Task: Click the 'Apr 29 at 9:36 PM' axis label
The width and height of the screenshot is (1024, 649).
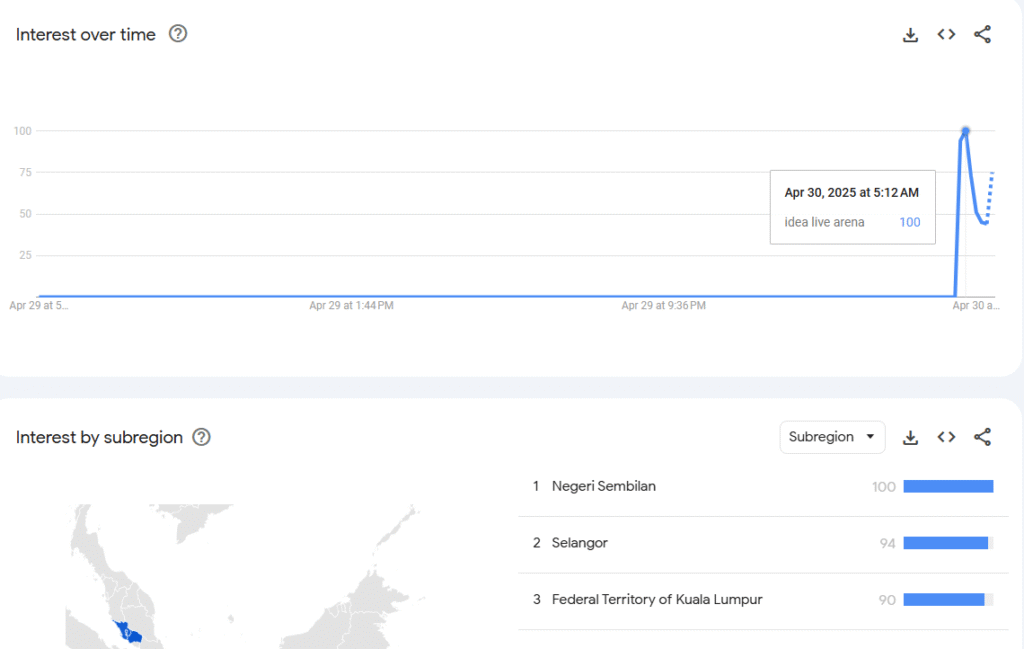Action: 664,306
